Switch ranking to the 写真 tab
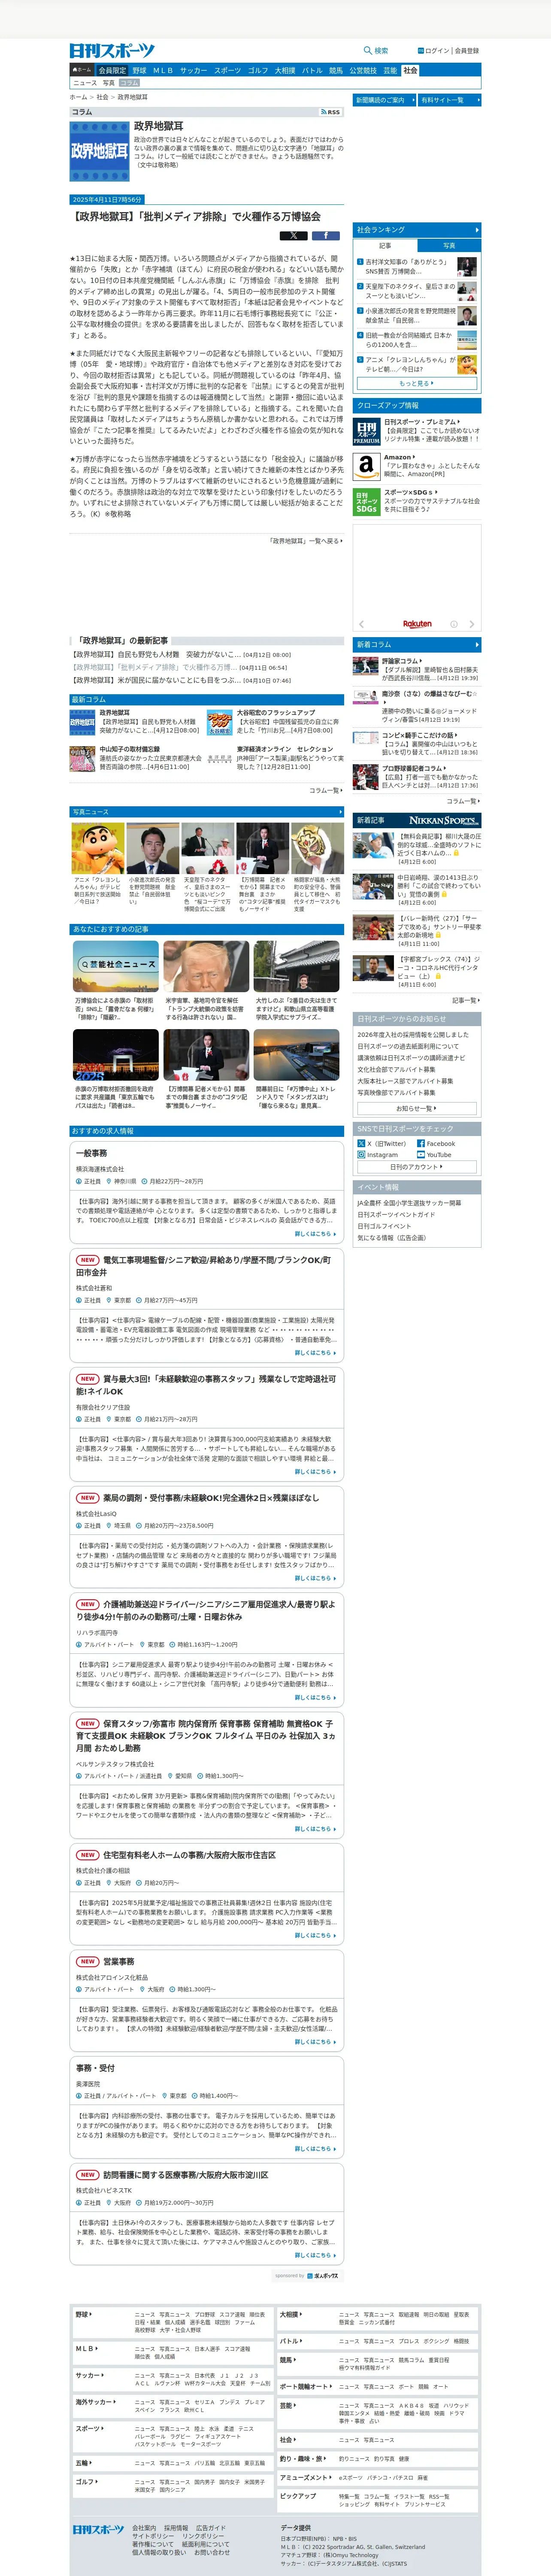Viewport: 551px width, 2576px height. pyautogui.click(x=448, y=245)
